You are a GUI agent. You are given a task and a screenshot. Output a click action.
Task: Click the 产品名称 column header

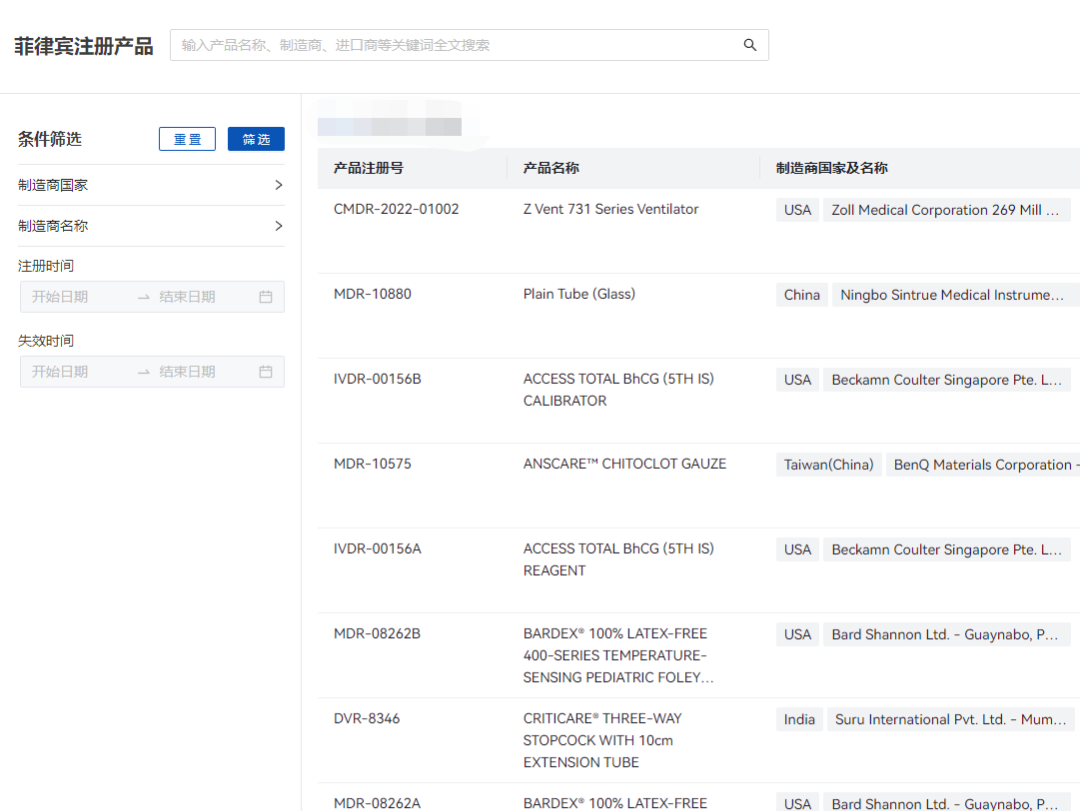tap(551, 168)
